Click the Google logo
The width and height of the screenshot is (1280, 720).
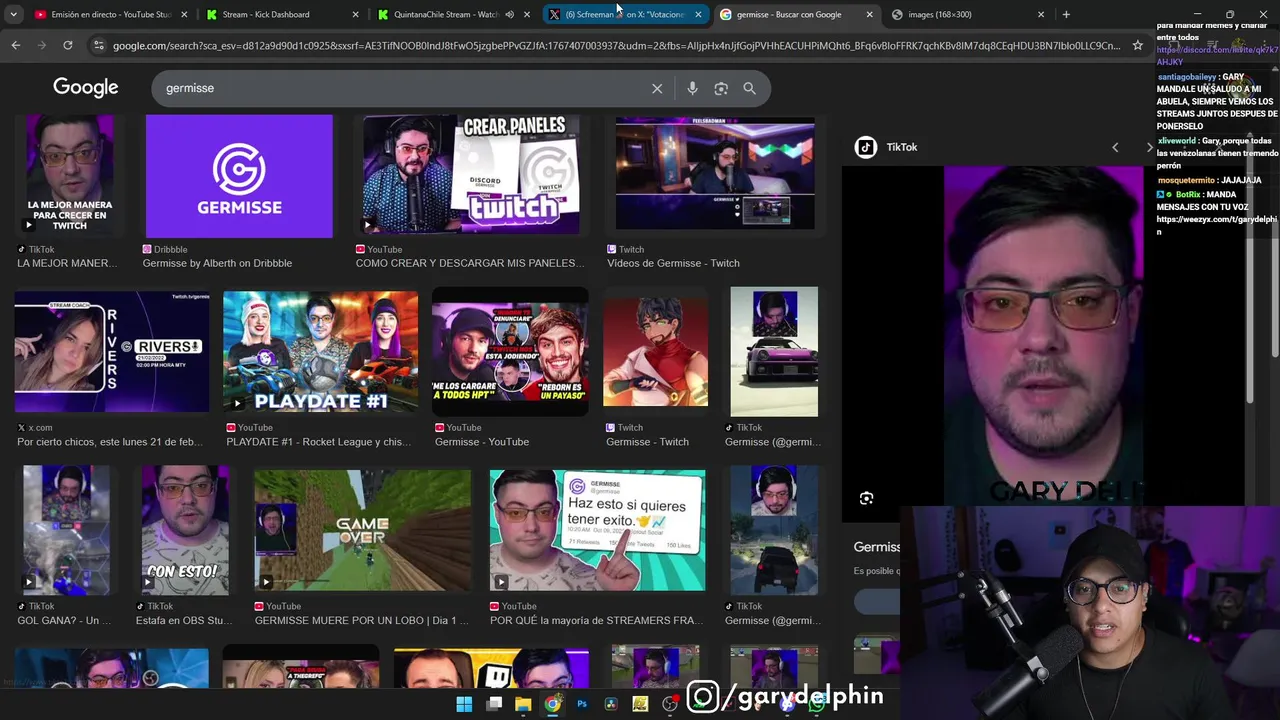(86, 88)
